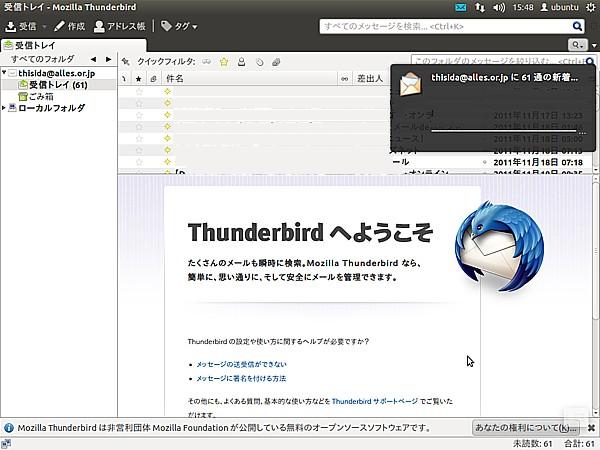Image resolution: width=600 pixels, height=450 pixels.
Task: Open the メッセージに署名を付ける方法 help link
Action: 241,378
